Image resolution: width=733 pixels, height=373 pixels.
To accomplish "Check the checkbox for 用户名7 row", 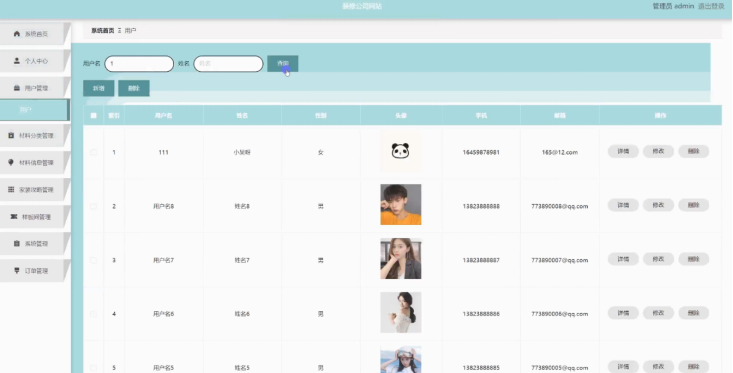I will 93,260.
